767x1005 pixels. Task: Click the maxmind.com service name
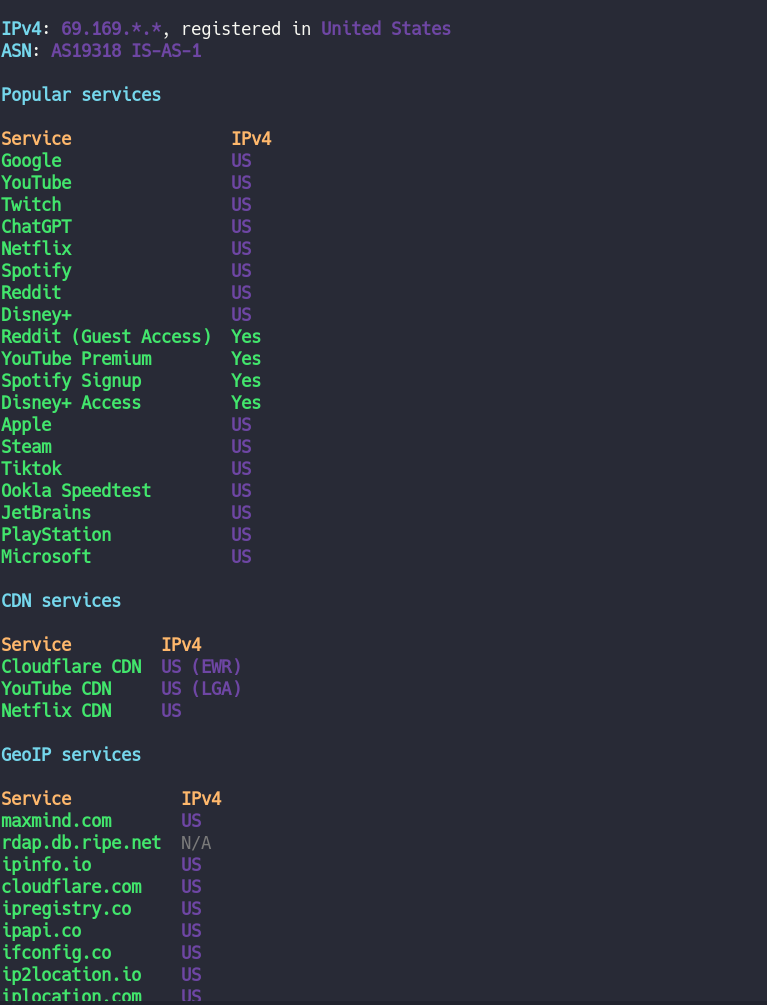(56, 821)
